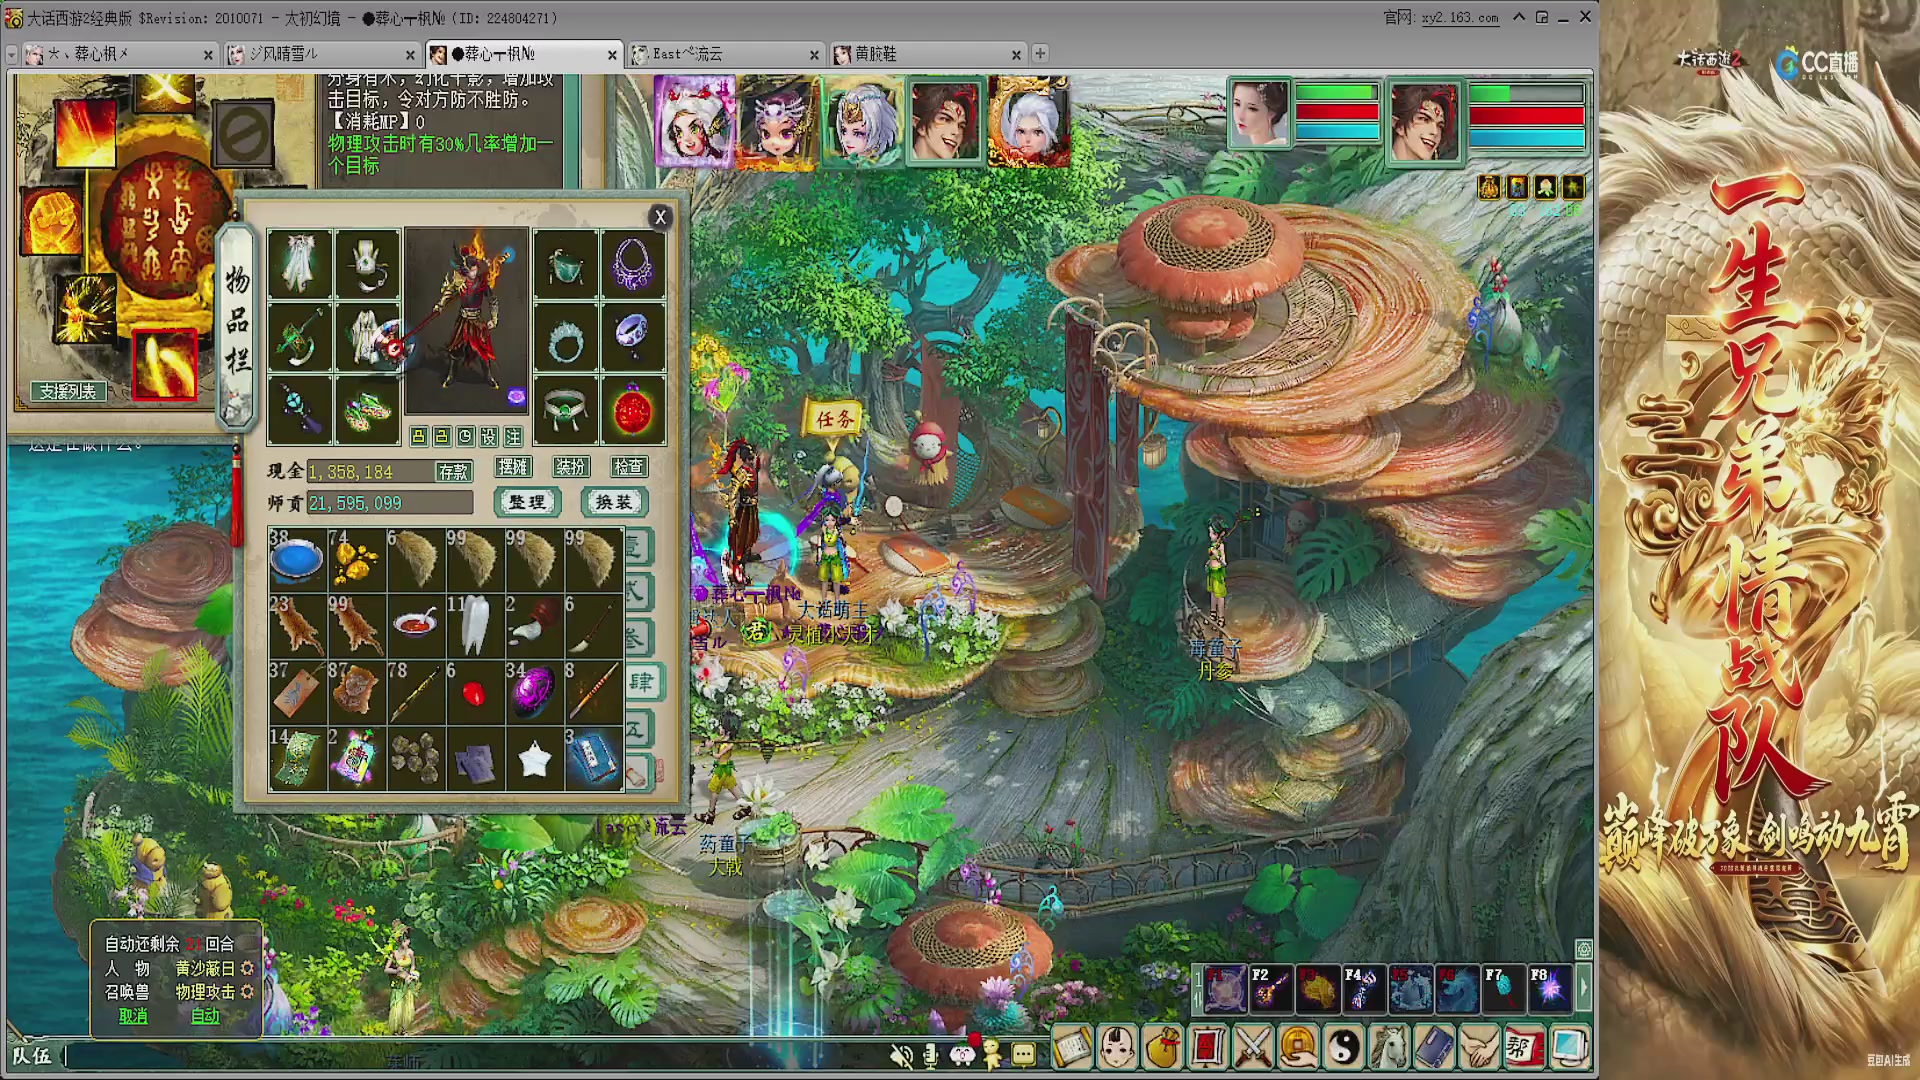Switch to the 大、葬心枫メ tab
The height and width of the screenshot is (1080, 1920).
[x=118, y=54]
